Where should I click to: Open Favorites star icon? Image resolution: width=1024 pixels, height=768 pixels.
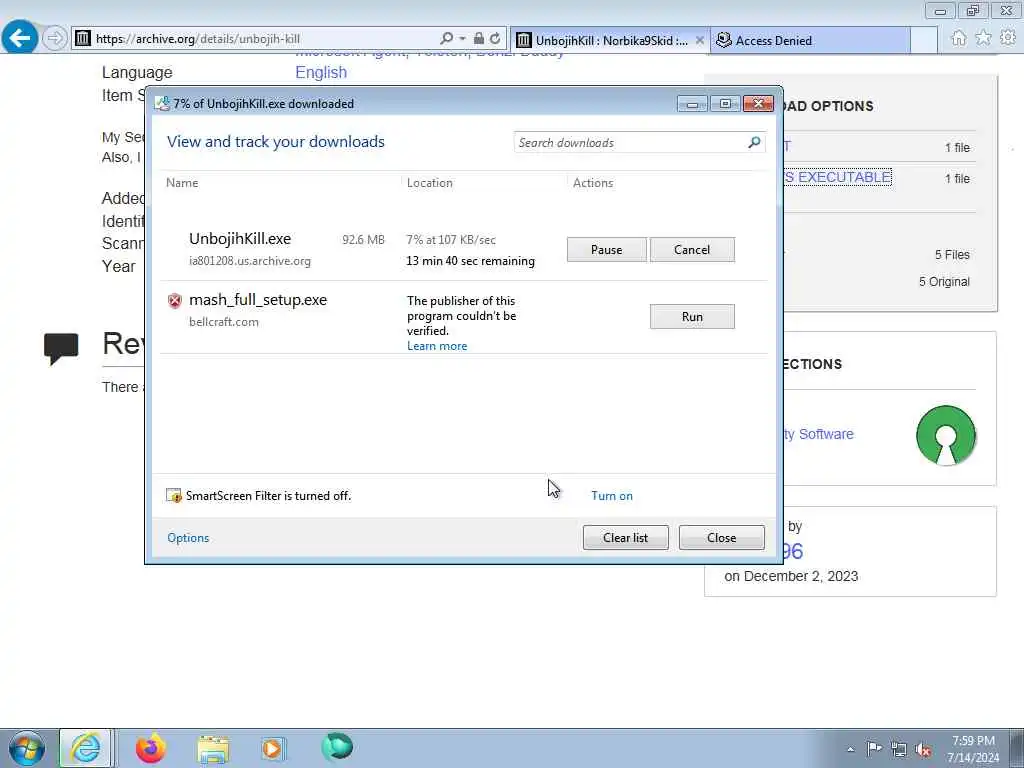[983, 39]
